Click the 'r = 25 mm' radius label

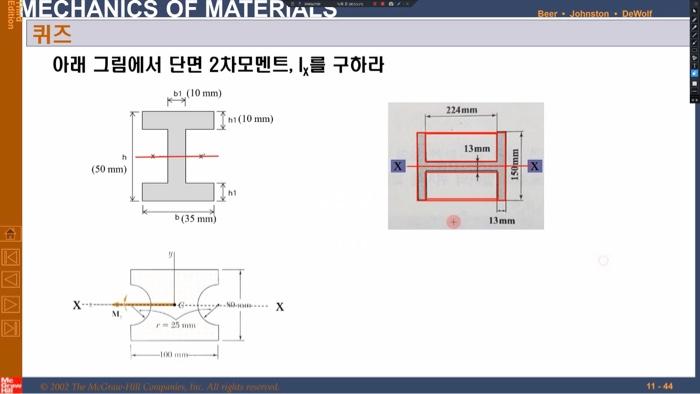[175, 325]
